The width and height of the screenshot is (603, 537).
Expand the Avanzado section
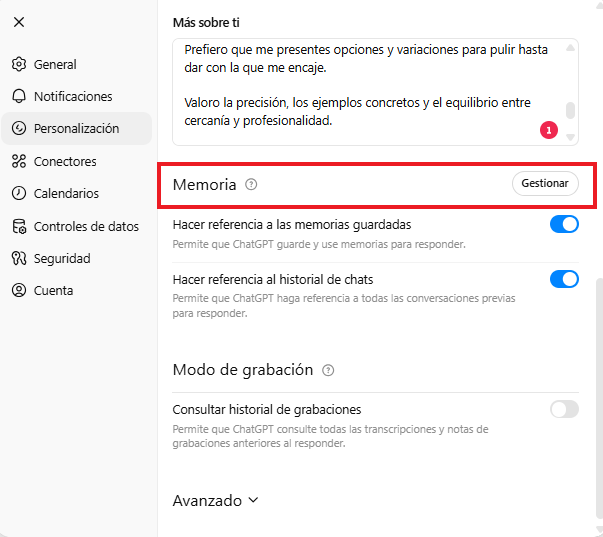pyautogui.click(x=216, y=500)
